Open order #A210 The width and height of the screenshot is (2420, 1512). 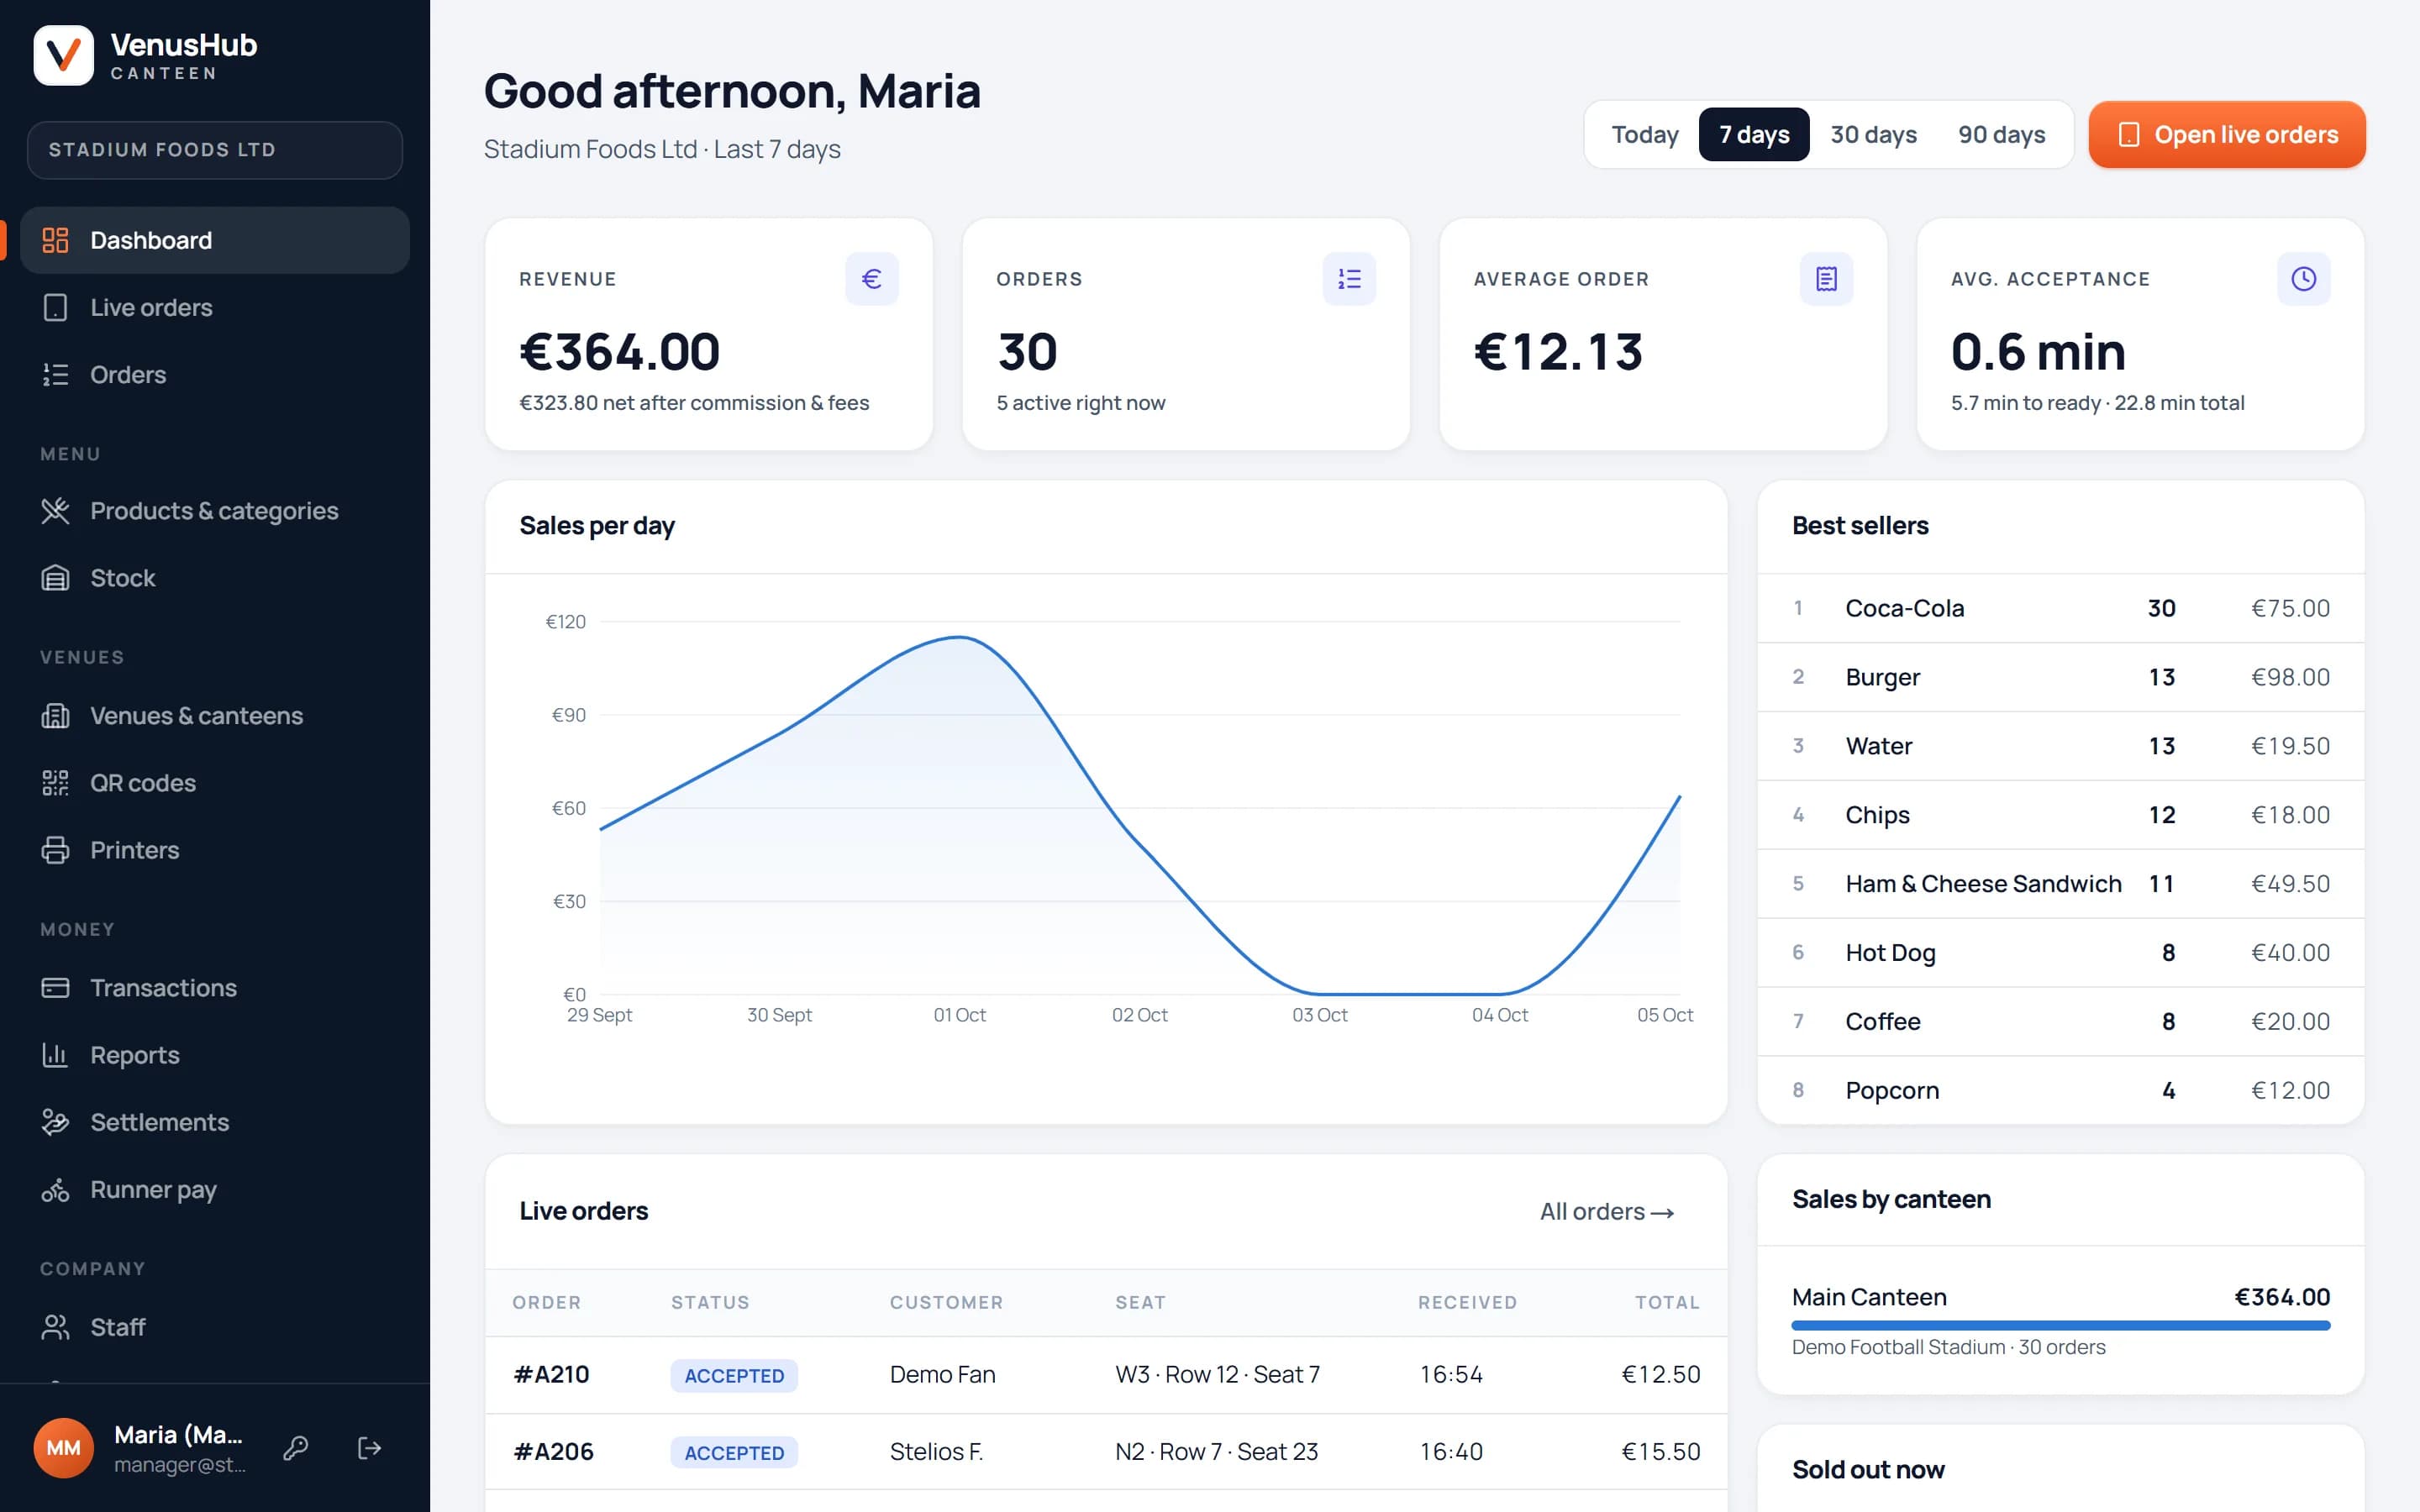(x=1106, y=1374)
